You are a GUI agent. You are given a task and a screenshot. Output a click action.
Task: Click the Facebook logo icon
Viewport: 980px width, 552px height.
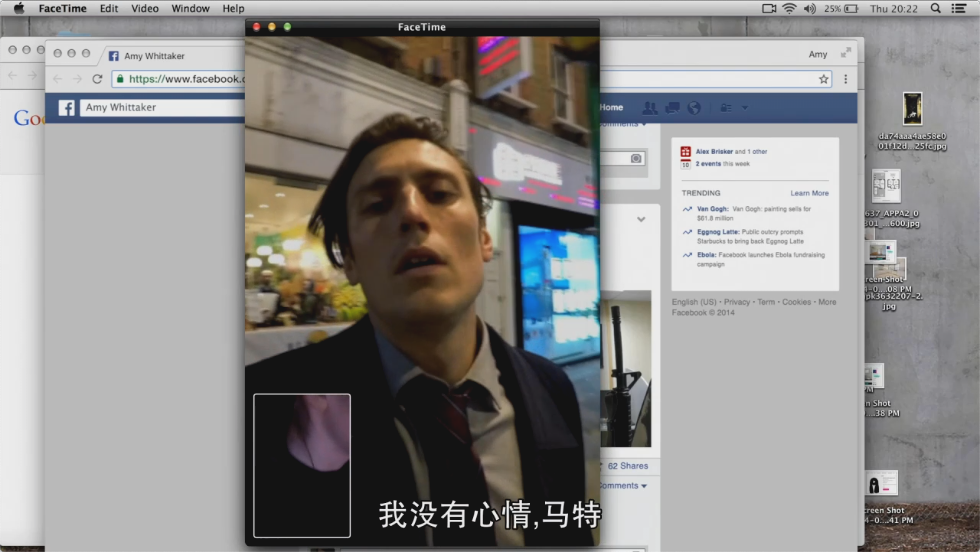67,108
